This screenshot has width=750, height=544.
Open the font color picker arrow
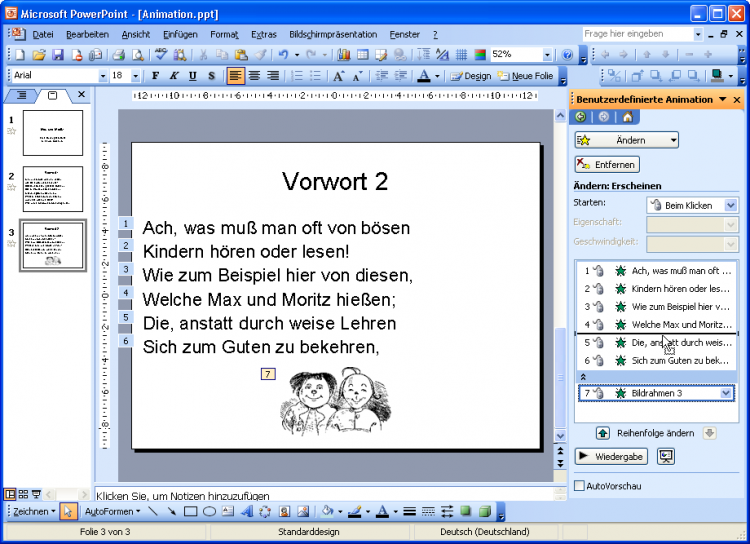437,76
